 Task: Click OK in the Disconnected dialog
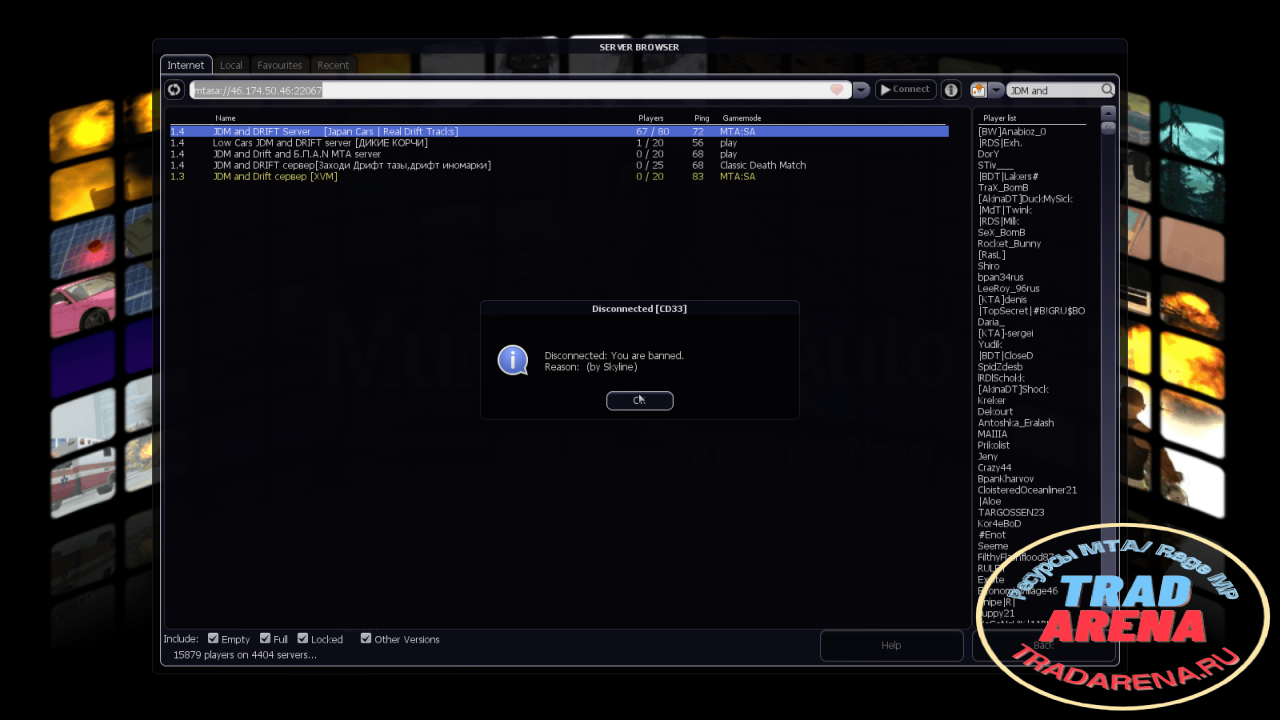[640, 400]
